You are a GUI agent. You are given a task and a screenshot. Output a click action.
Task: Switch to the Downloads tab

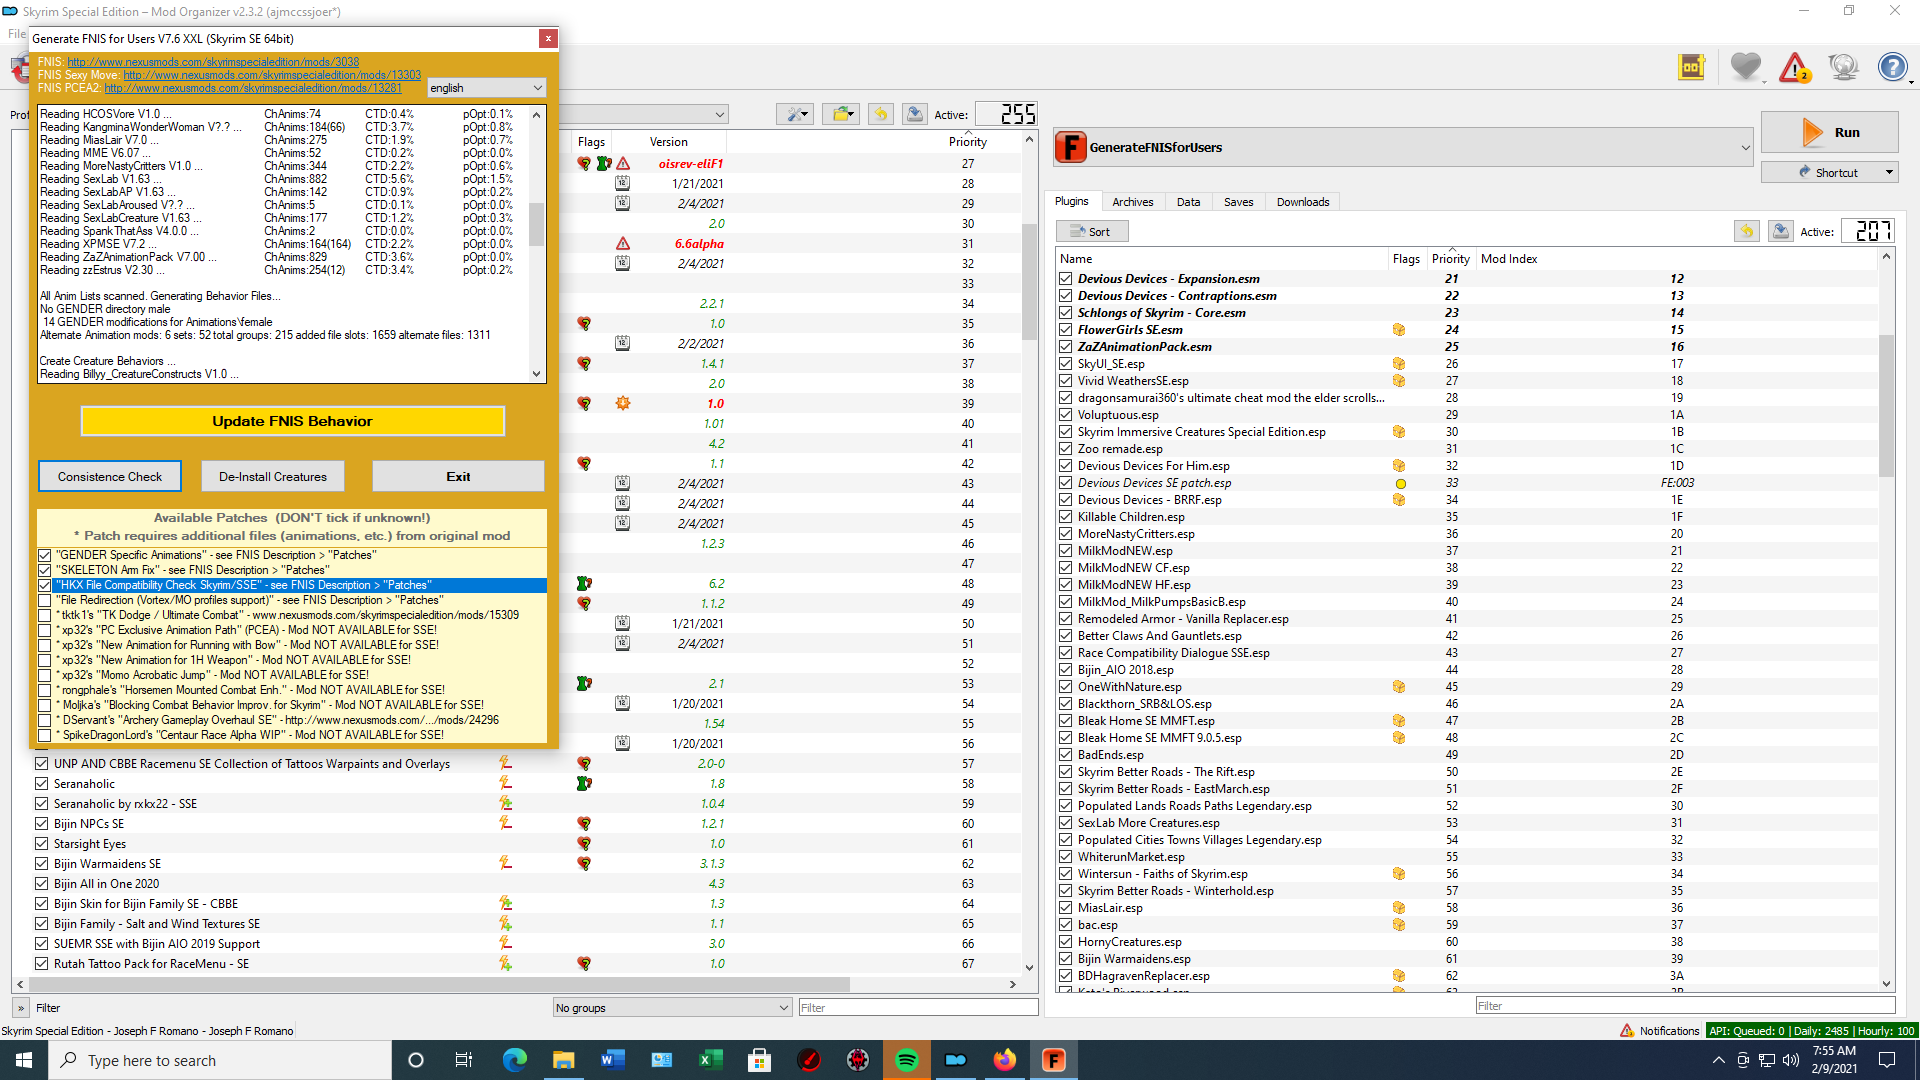tap(1303, 201)
